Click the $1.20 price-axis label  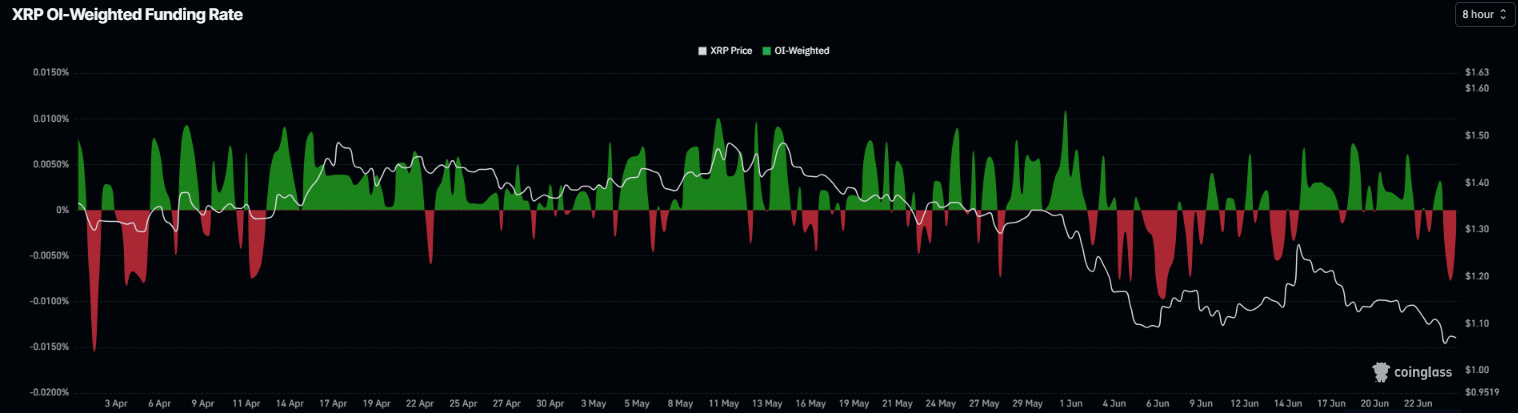(x=1476, y=276)
